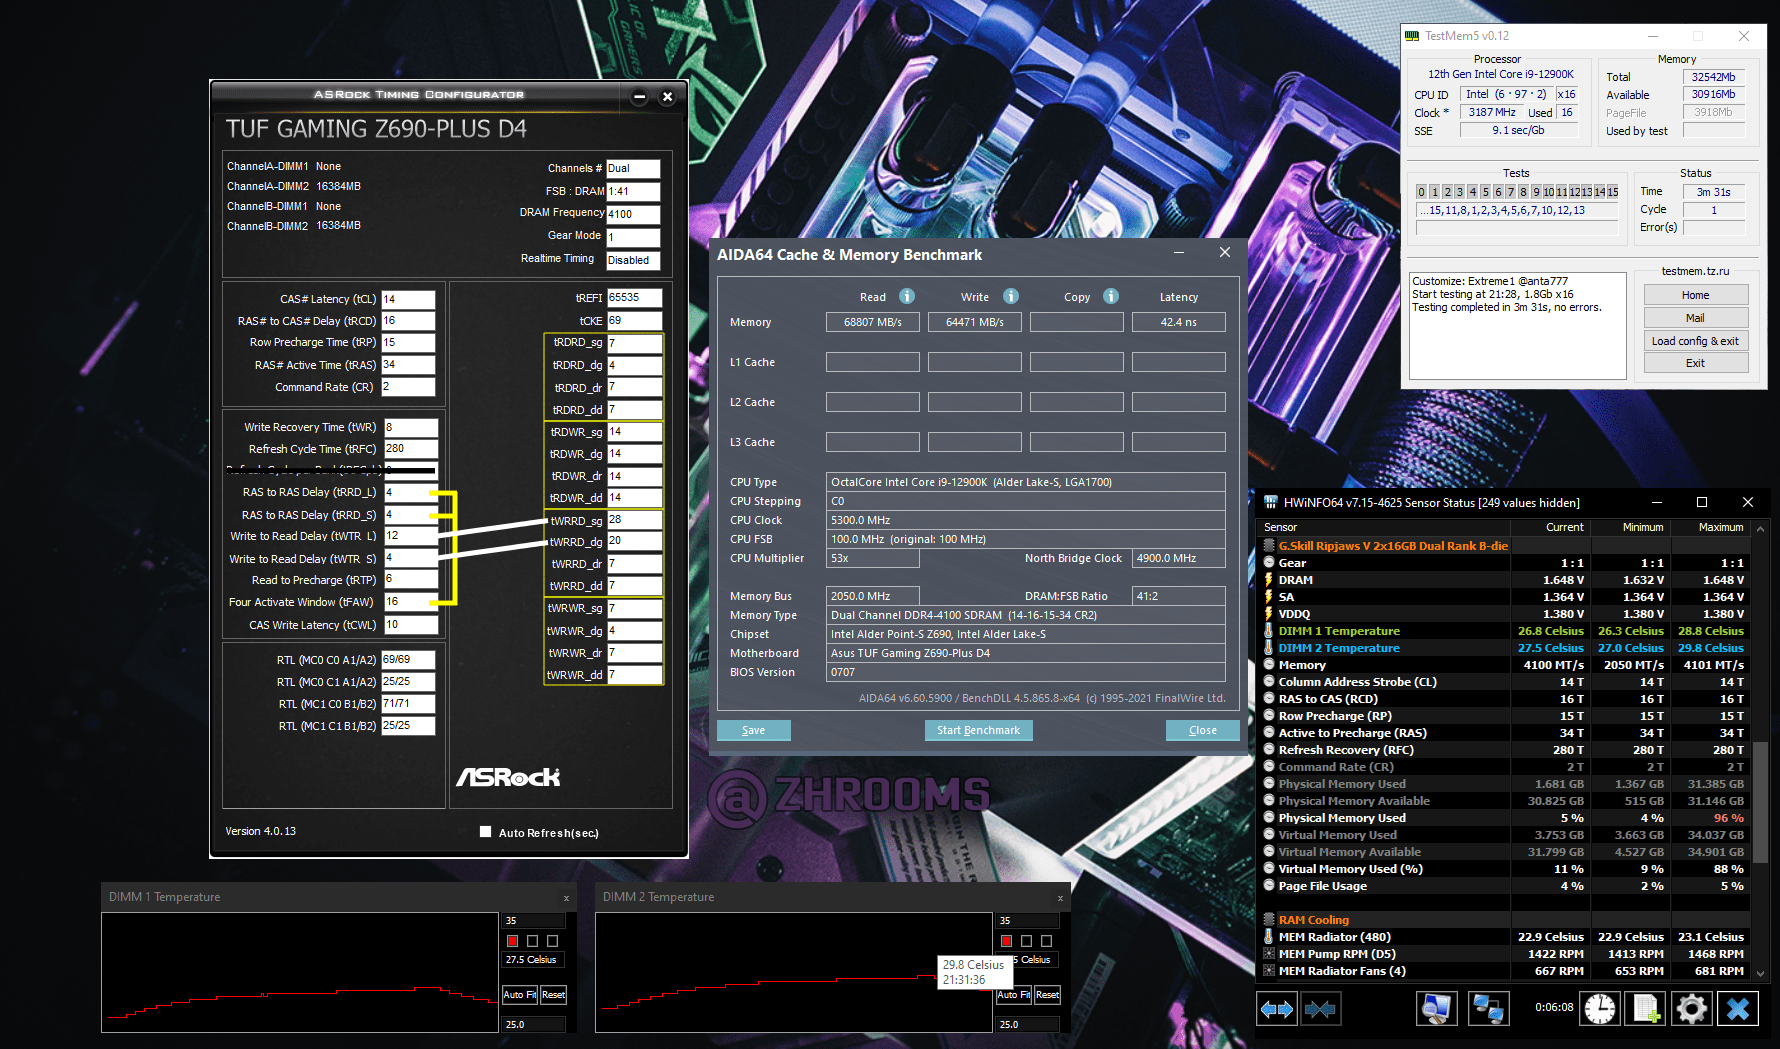This screenshot has height=1049, width=1780.
Task: Click the DRAM voltage lightning icon in HWiNFO
Action: tap(1269, 580)
